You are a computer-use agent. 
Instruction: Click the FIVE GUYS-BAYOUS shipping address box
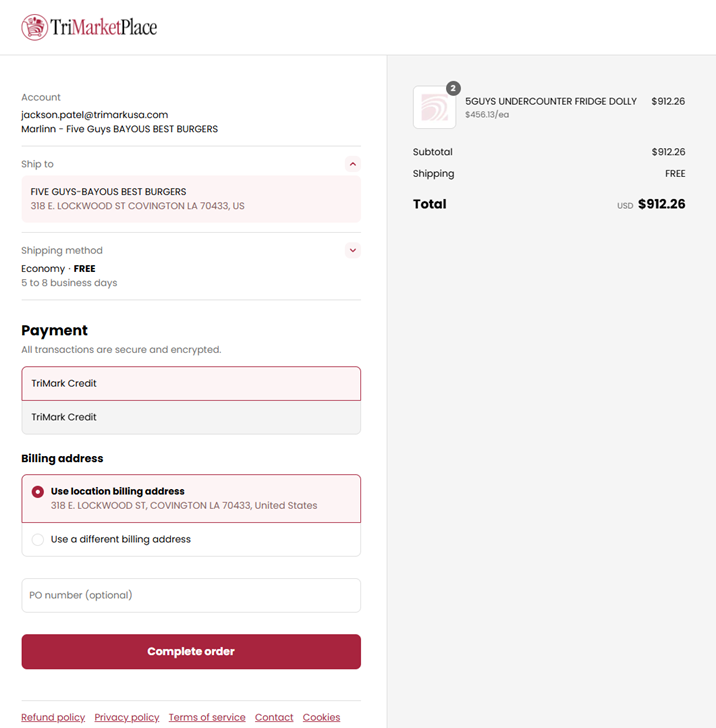point(190,198)
